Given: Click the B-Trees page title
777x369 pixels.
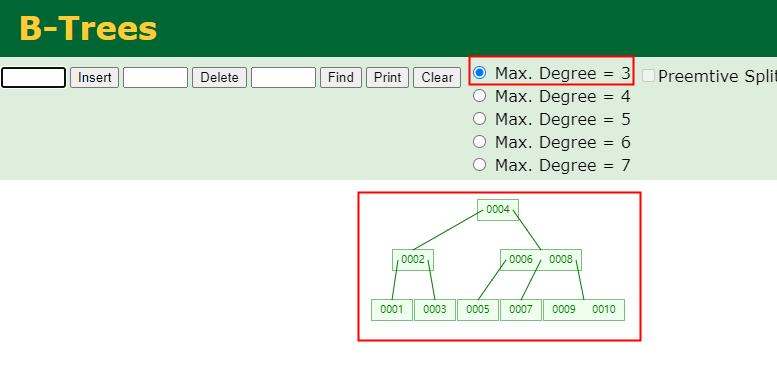Looking at the screenshot, I should pos(88,28).
